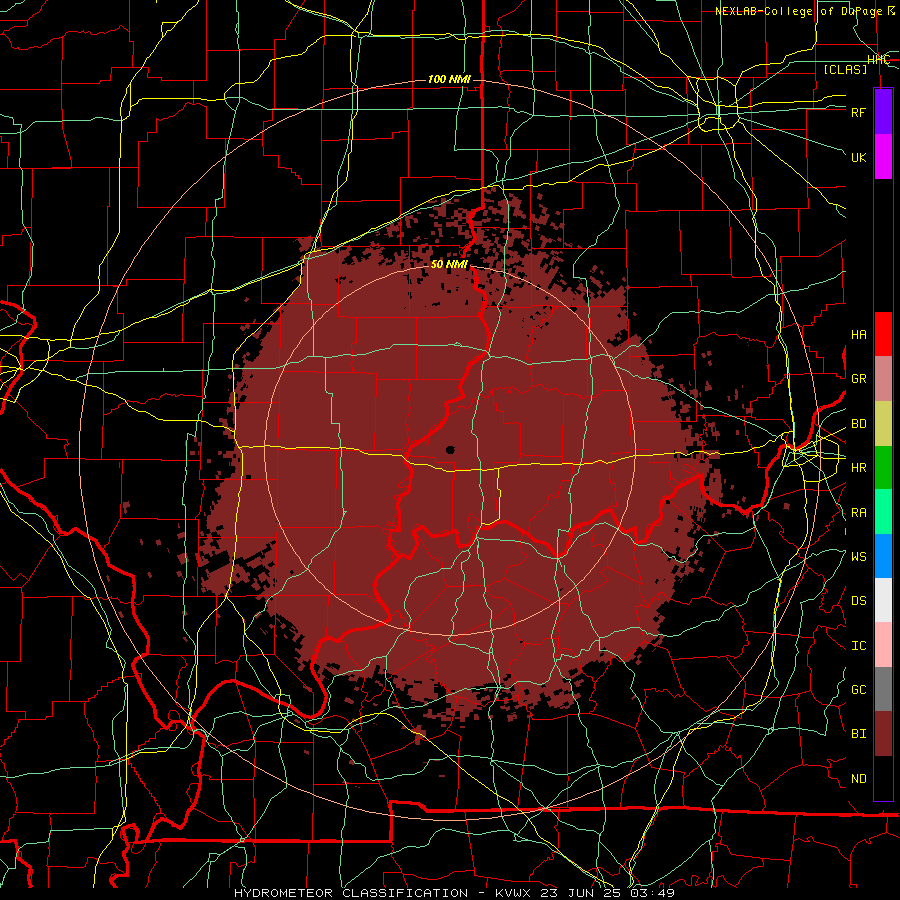Click the 'RF' legend label
Screen dimensions: 900x900
(858, 112)
